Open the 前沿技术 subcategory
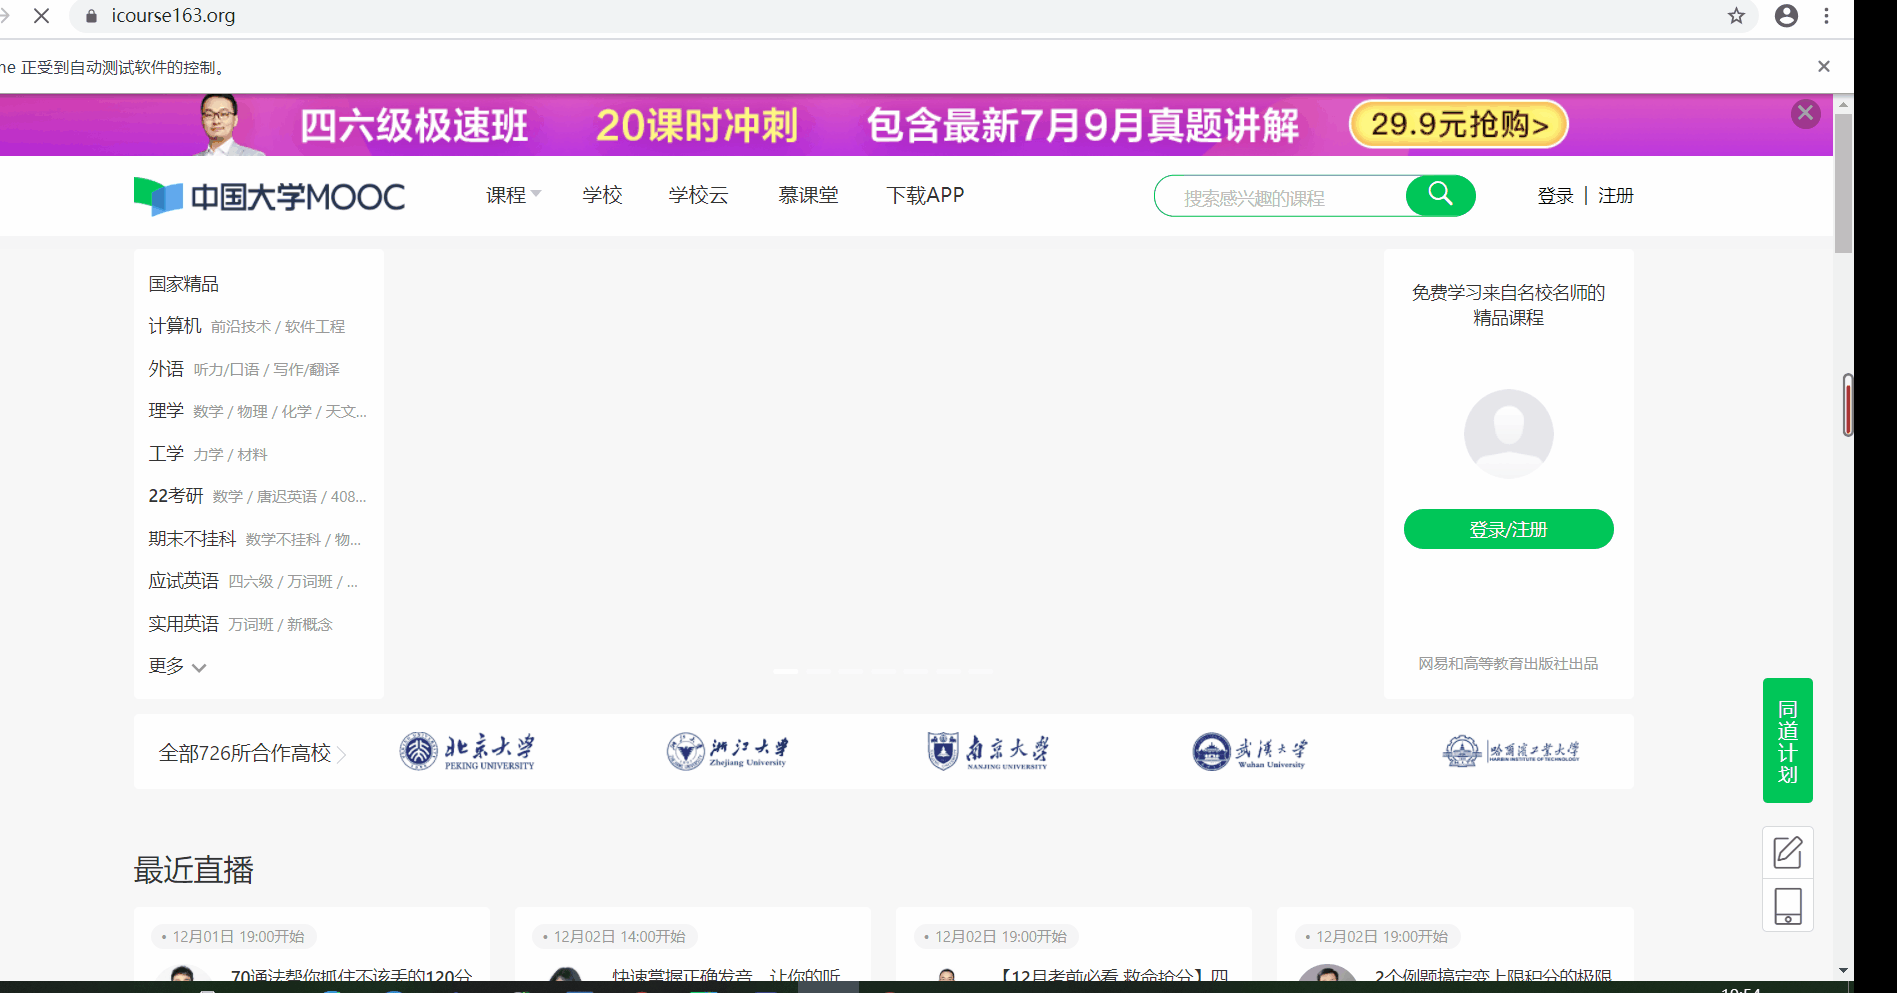The height and width of the screenshot is (993, 1897). pyautogui.click(x=240, y=327)
